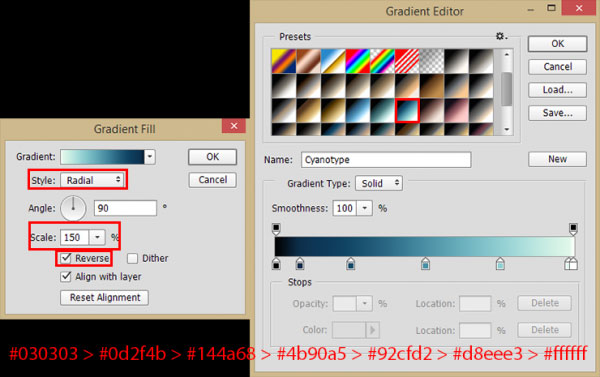Image resolution: width=600 pixels, height=377 pixels.
Task: Select the Cyanotype gradient preset thumbnail
Action: click(x=407, y=110)
